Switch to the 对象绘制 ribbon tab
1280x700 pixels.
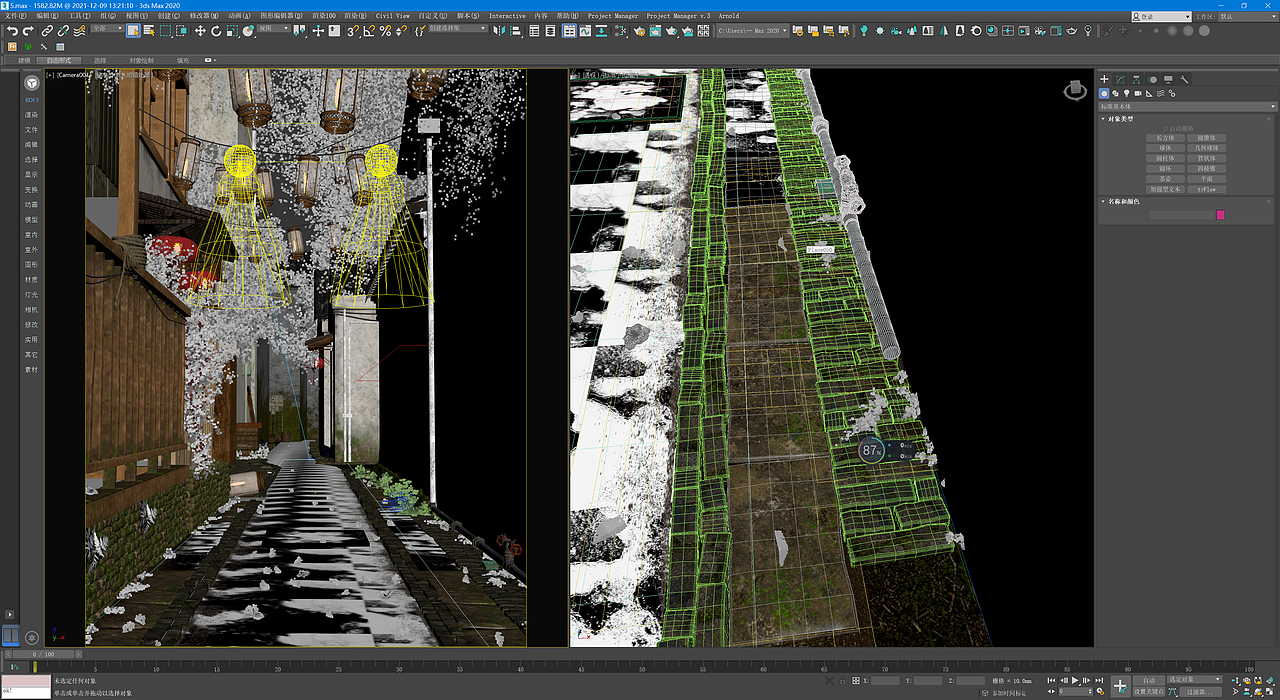click(141, 60)
